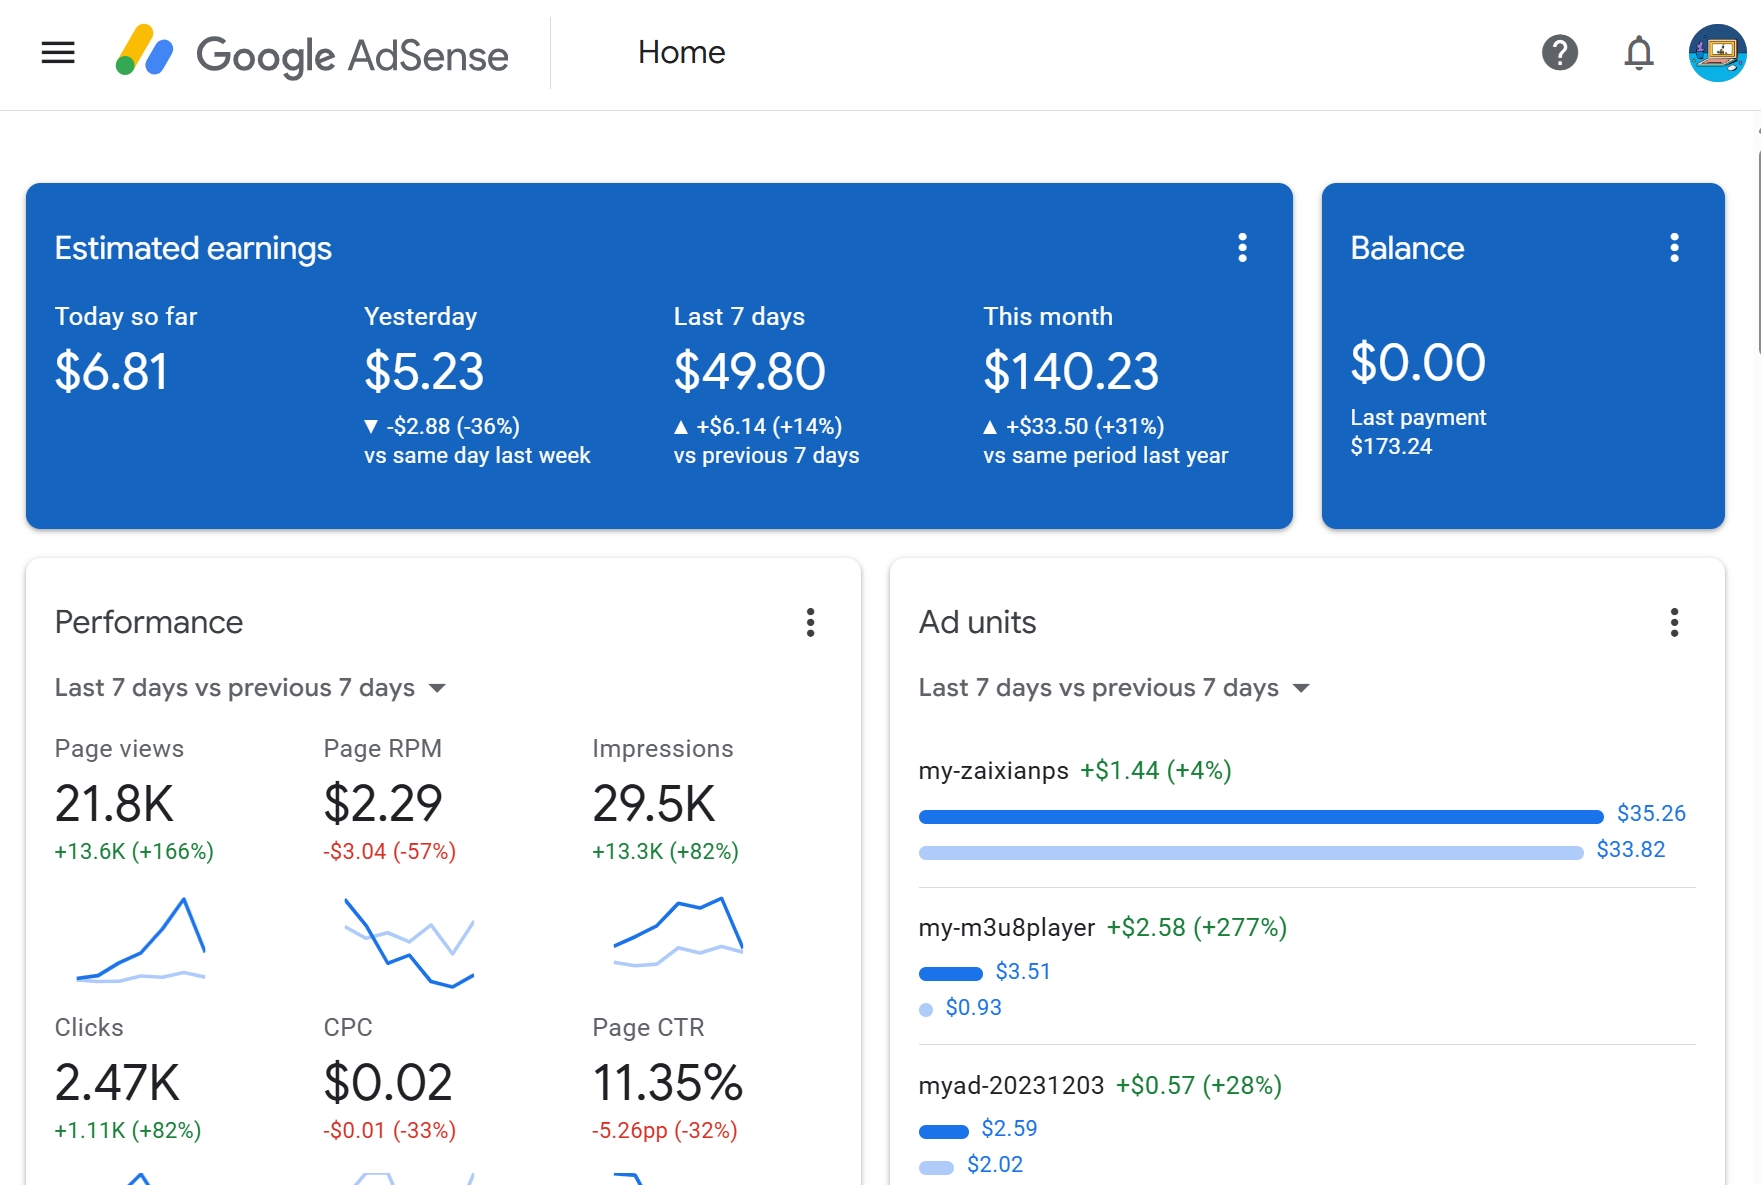Image resolution: width=1761 pixels, height=1185 pixels.
Task: Click the Clicks value 2.47K
Action: click(x=117, y=1083)
